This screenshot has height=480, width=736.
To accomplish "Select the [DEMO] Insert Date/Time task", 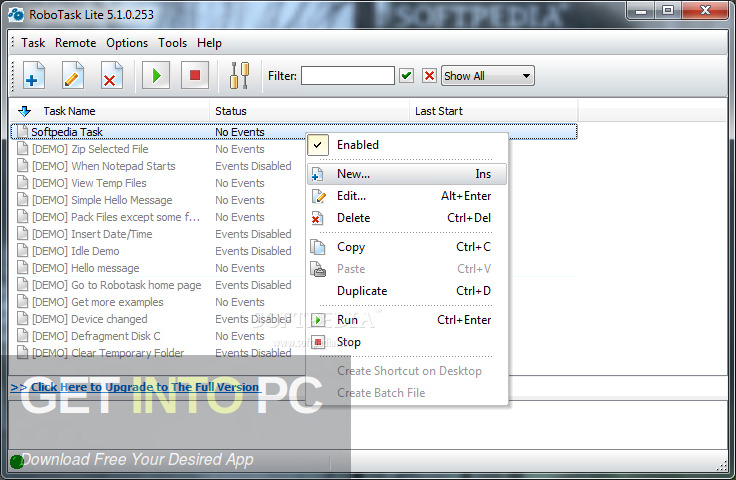I will tap(92, 234).
